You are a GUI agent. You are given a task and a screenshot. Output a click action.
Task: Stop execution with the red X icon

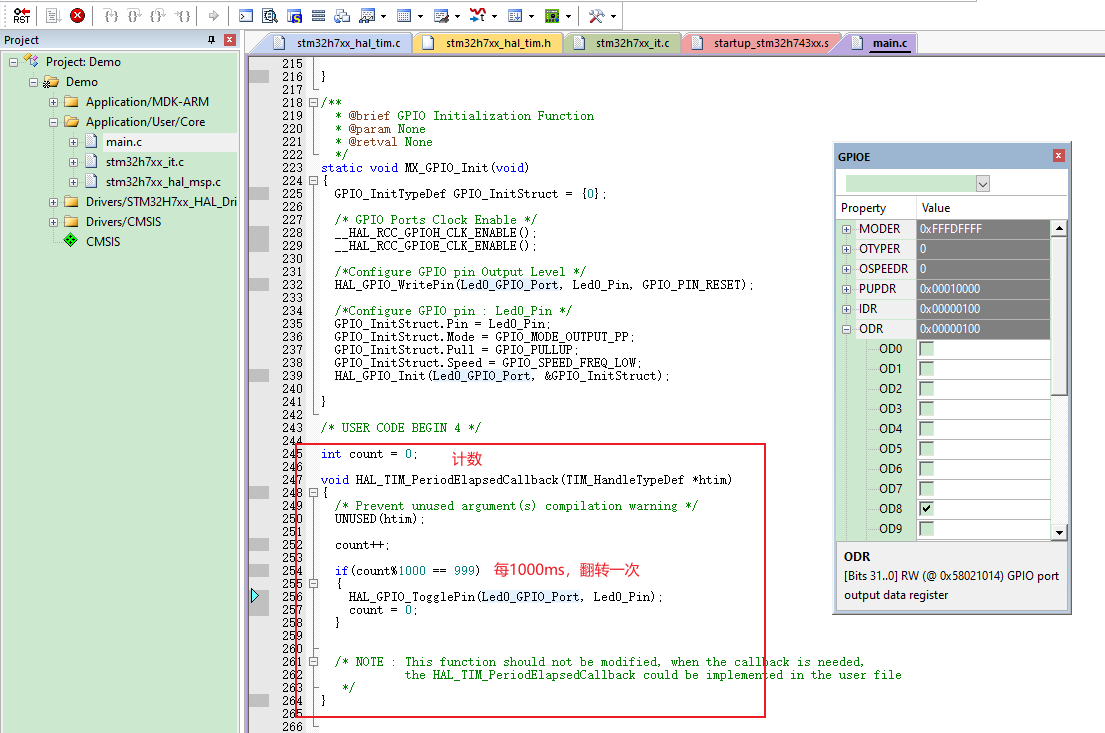pos(78,15)
